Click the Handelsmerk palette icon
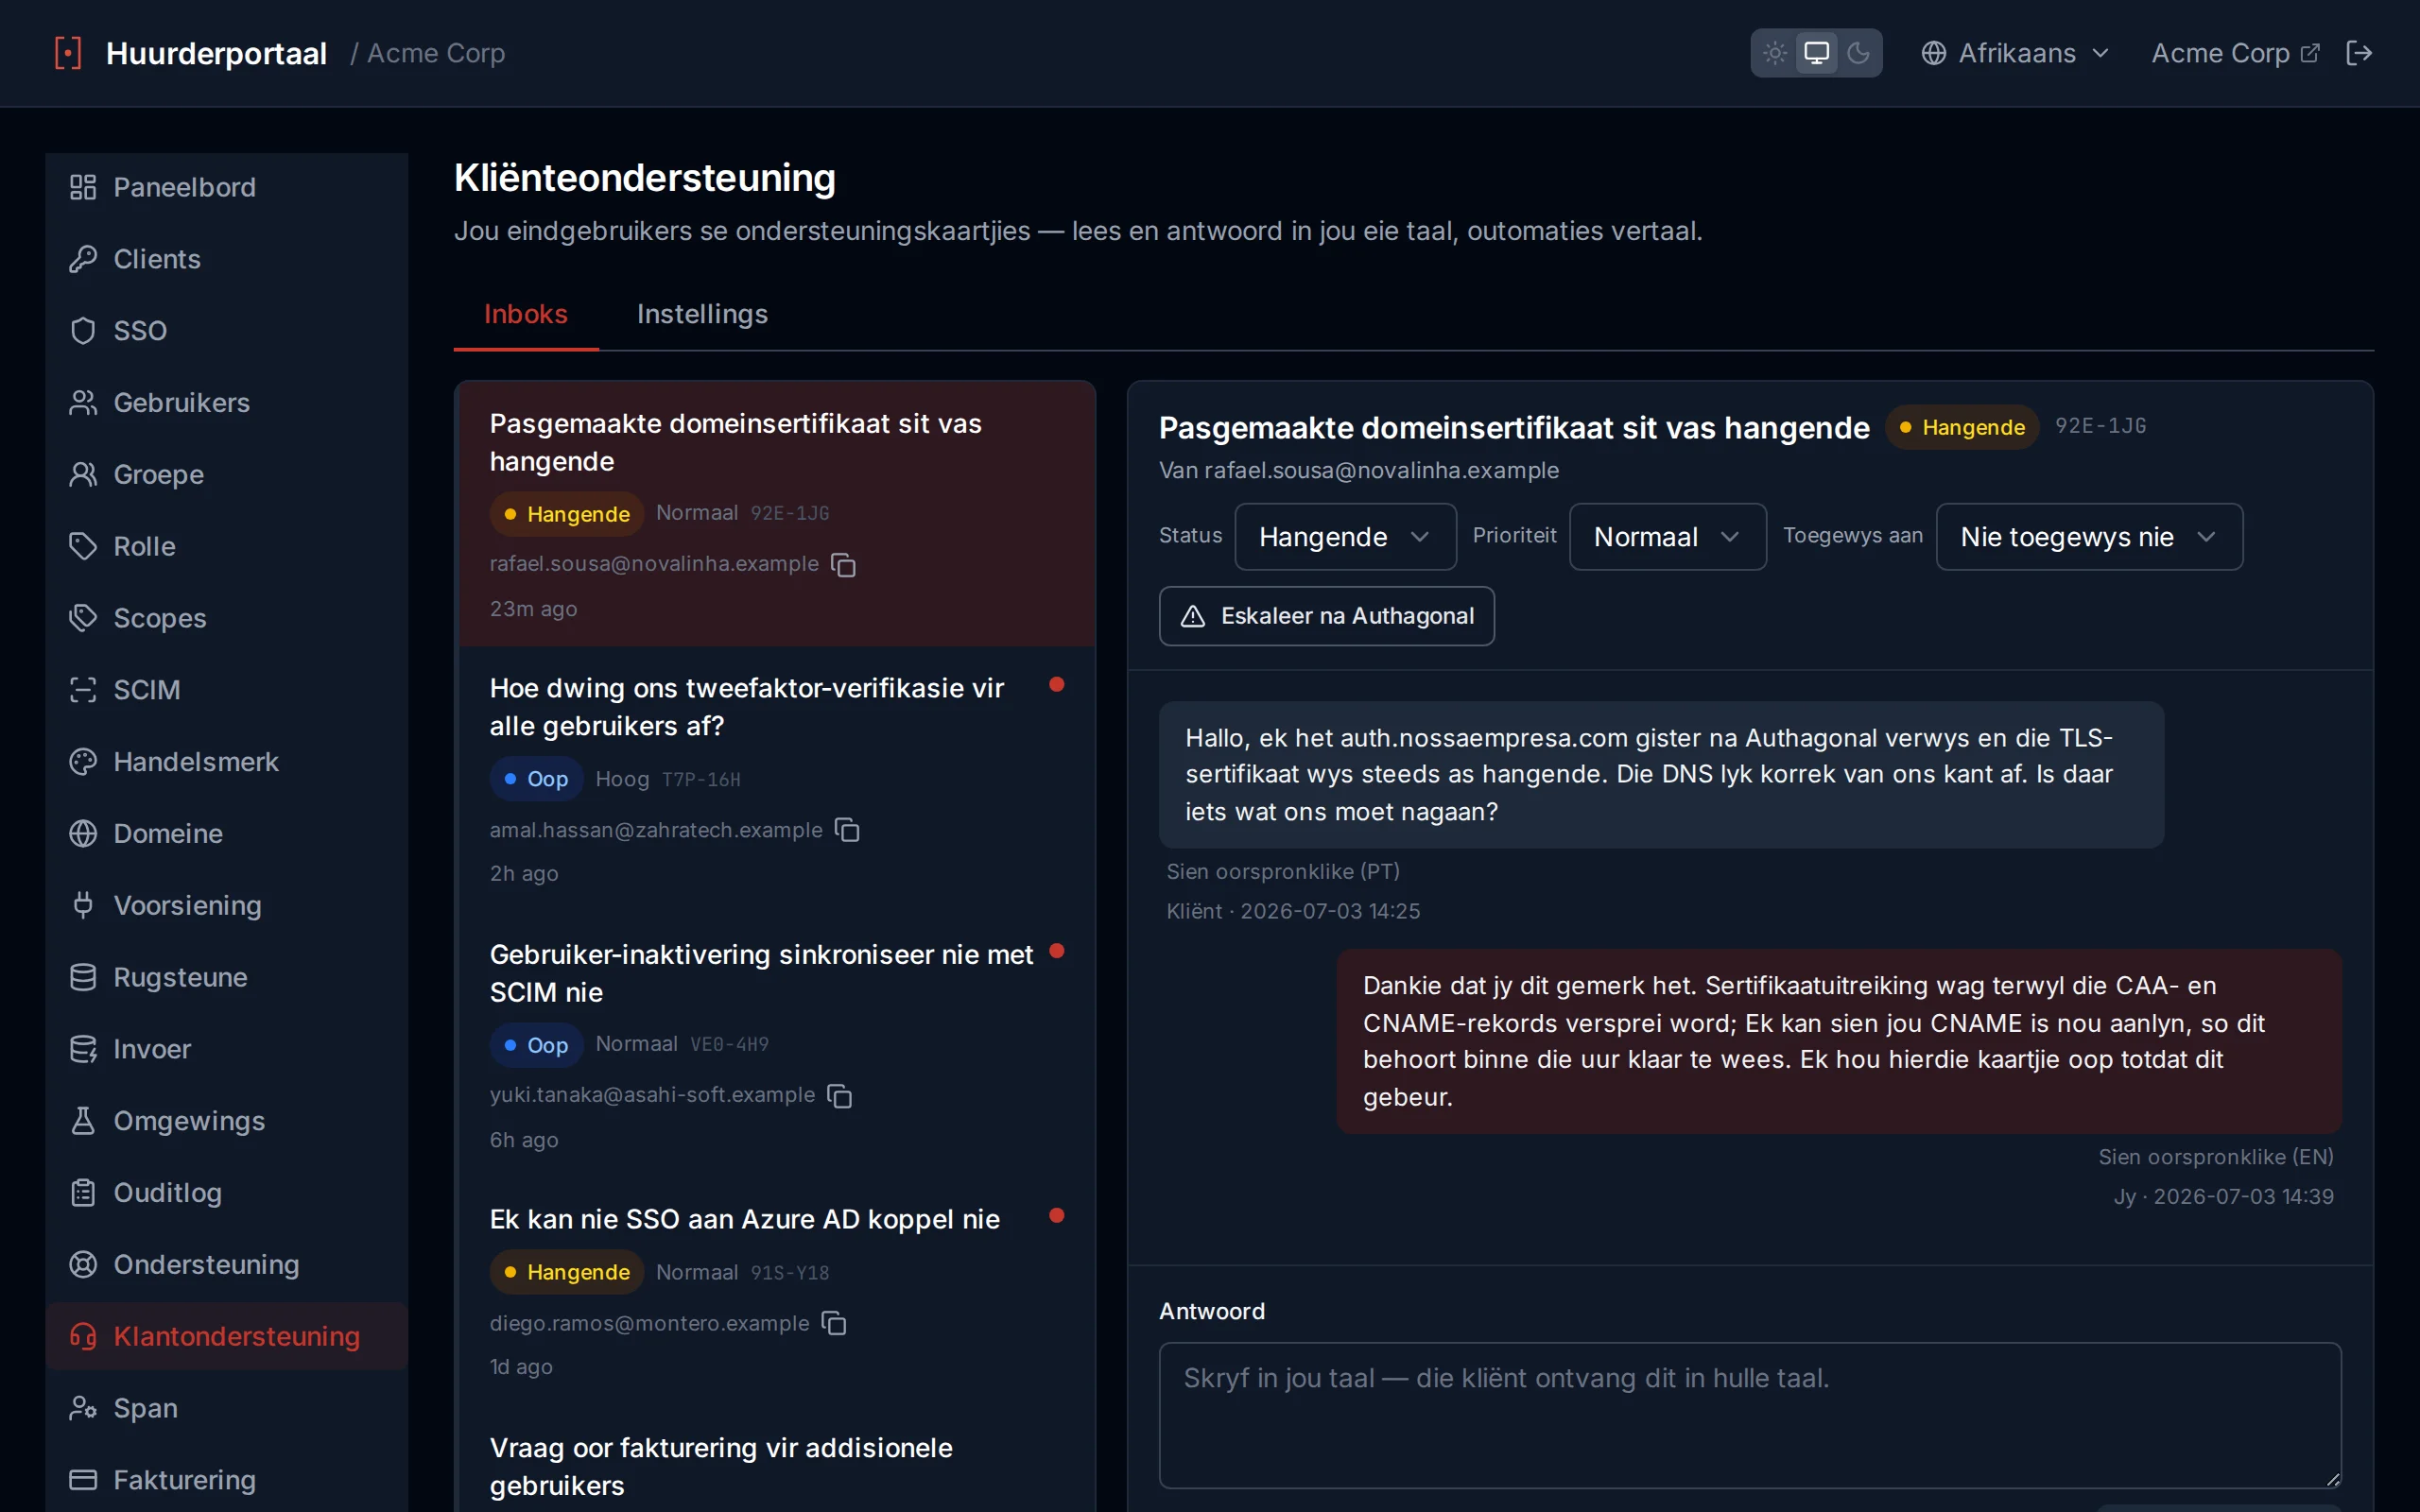2420x1512 pixels. 83,762
